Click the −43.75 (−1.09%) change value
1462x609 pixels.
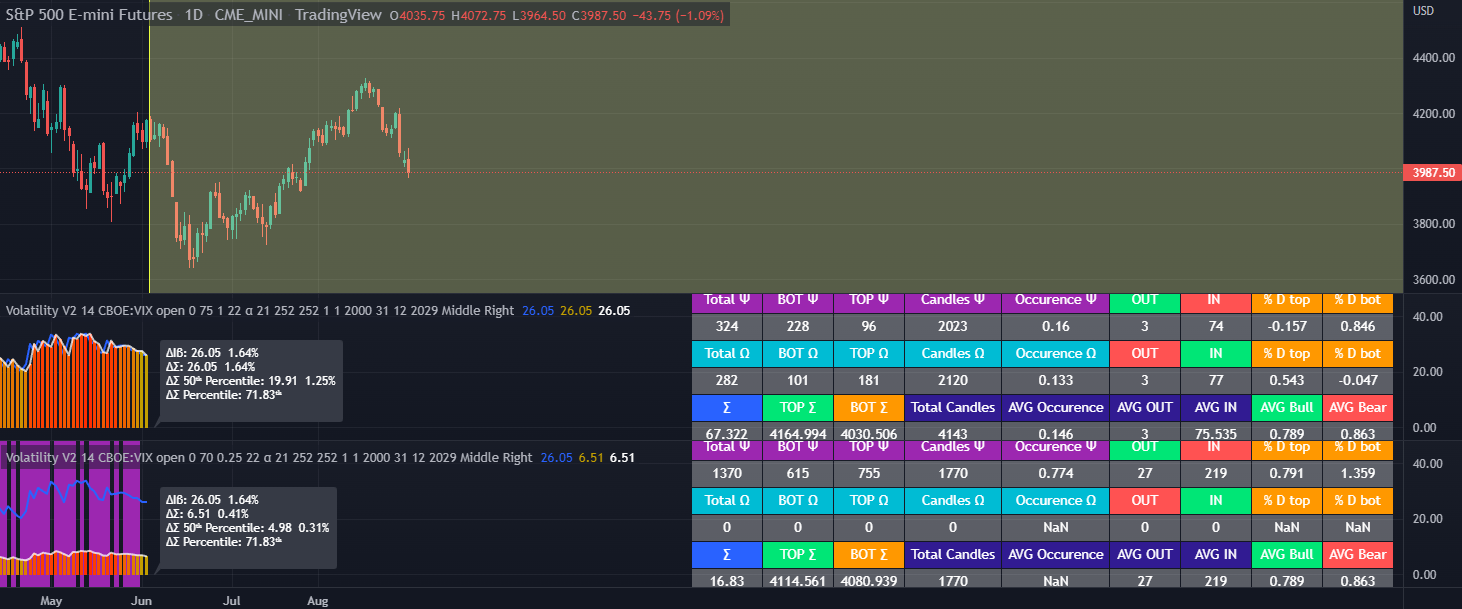[x=680, y=15]
